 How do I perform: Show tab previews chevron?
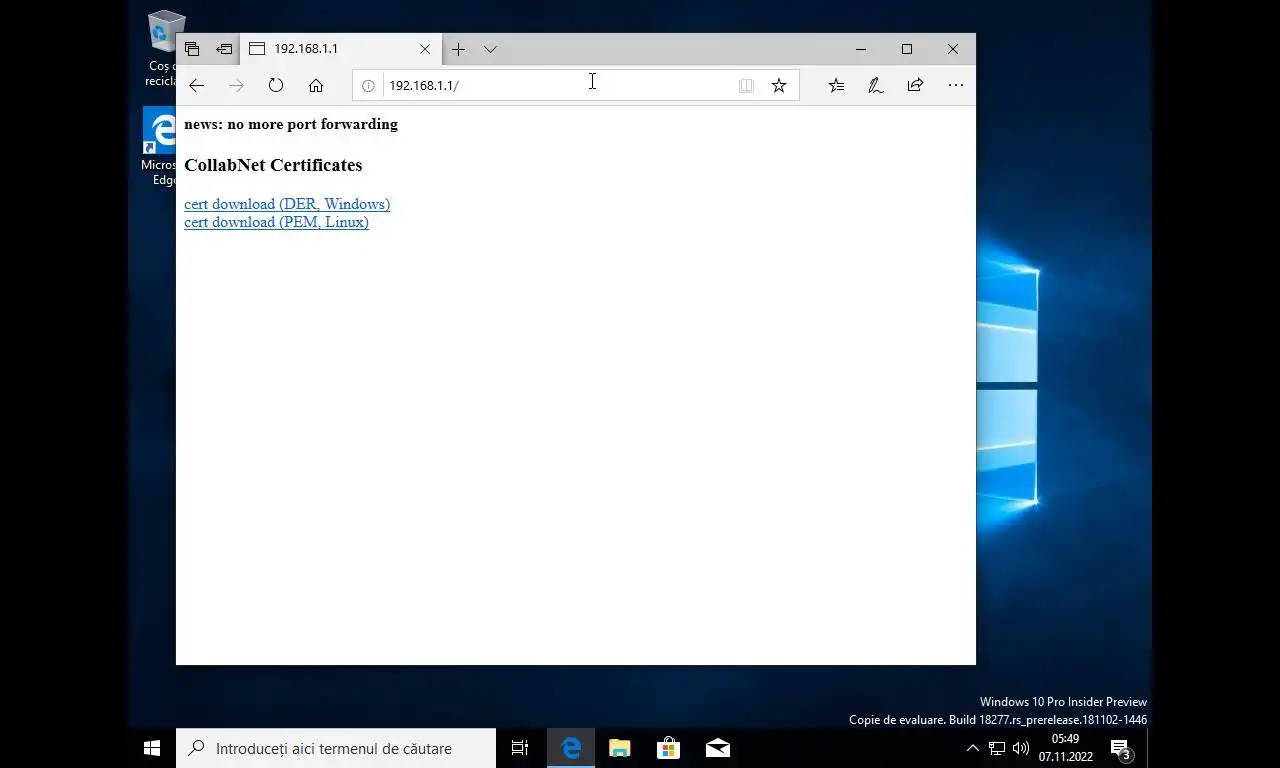pos(490,49)
